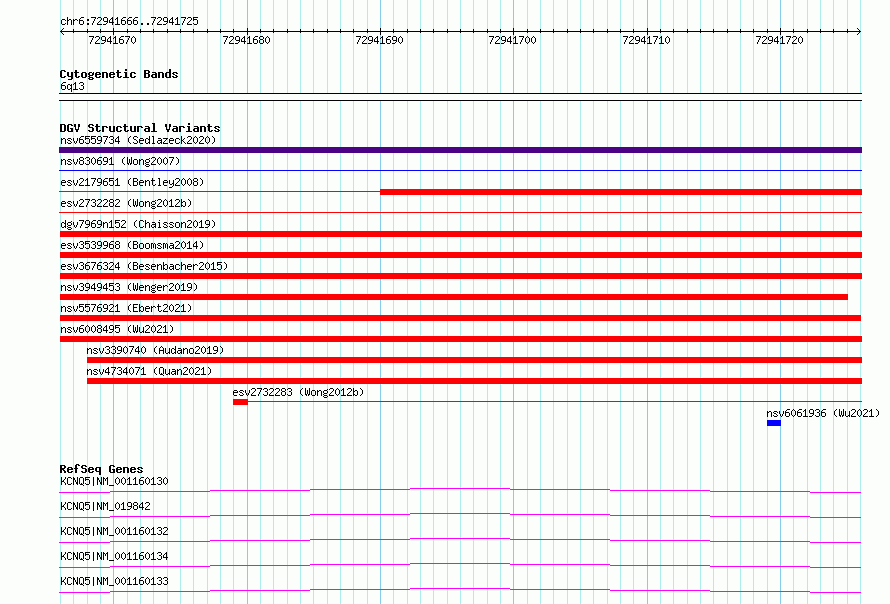Click the red nsv3390740 variant bar
Viewport: 890px width, 604px height.
click(x=474, y=360)
